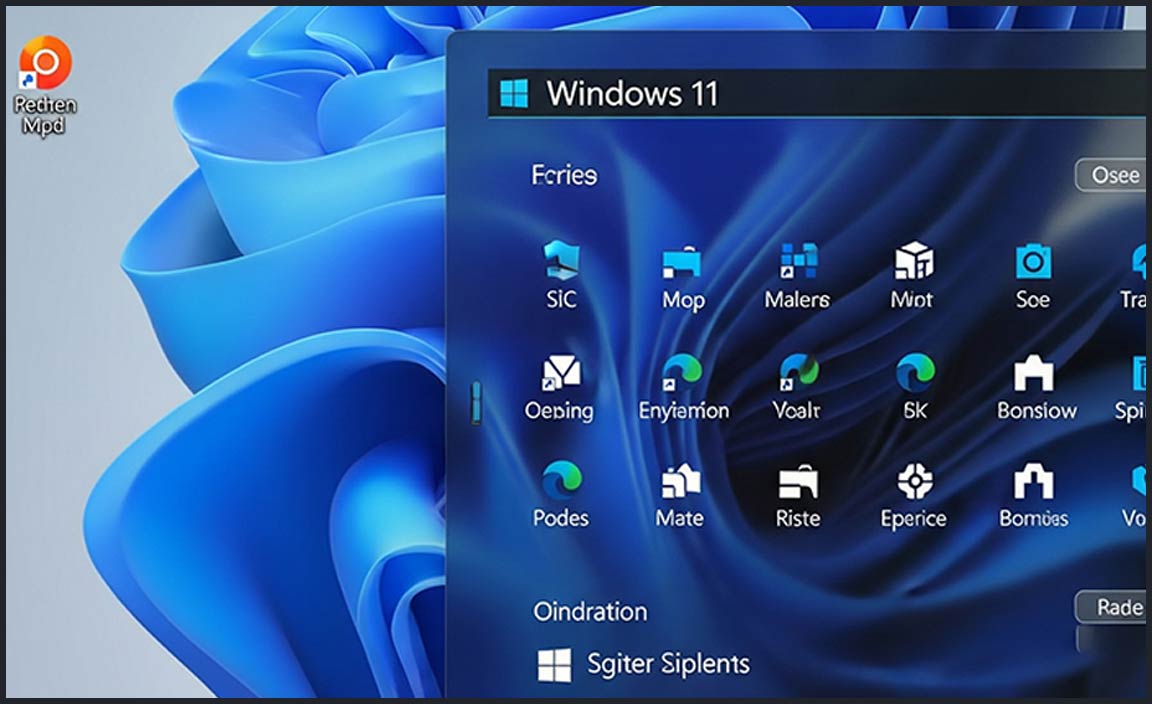The height and width of the screenshot is (704, 1152).
Task: Open the Mate app icon
Action: [680, 483]
